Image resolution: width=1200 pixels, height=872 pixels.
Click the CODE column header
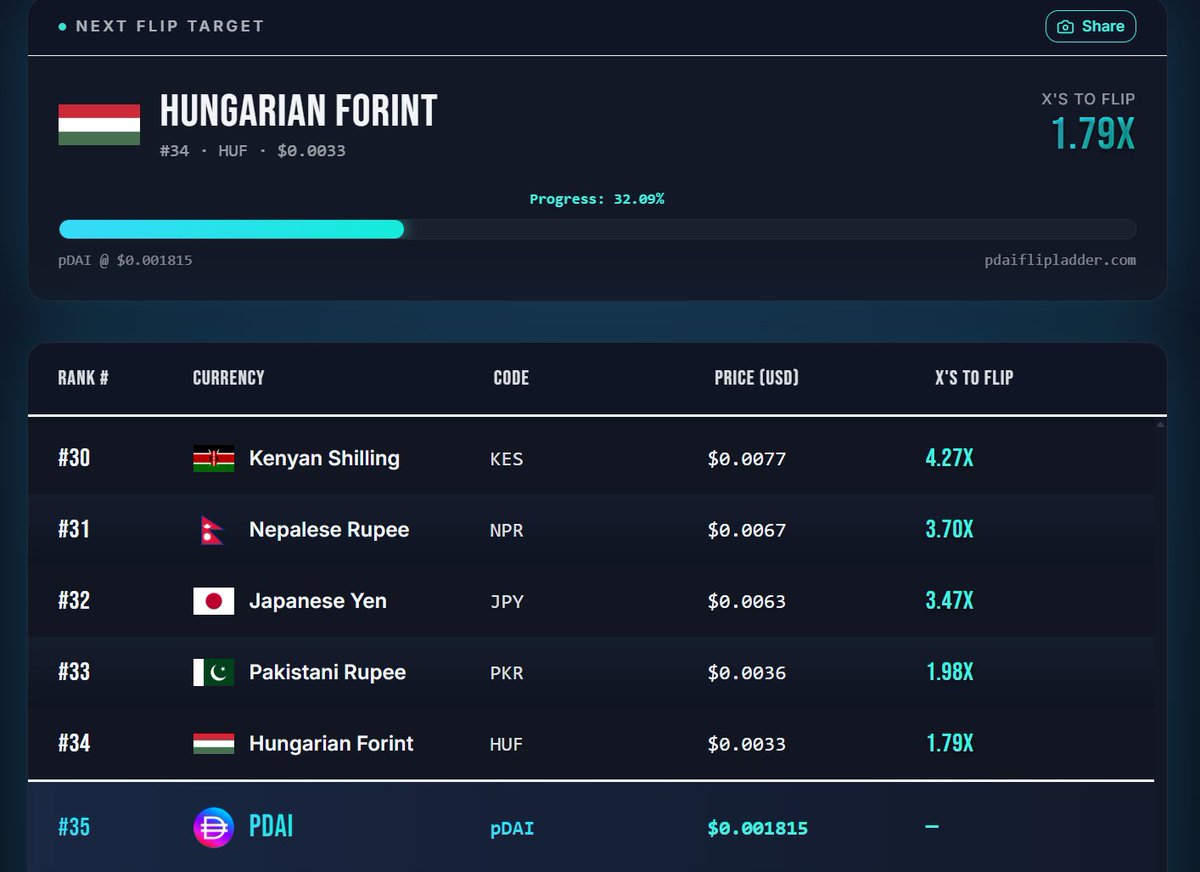[x=511, y=378]
